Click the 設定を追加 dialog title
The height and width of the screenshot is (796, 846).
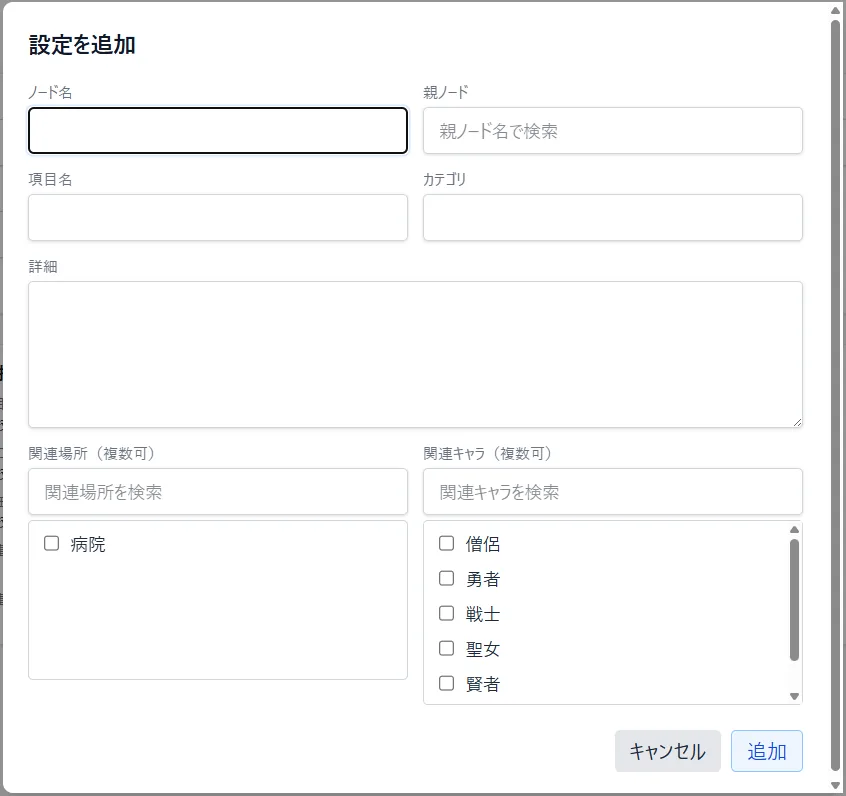(x=82, y=45)
